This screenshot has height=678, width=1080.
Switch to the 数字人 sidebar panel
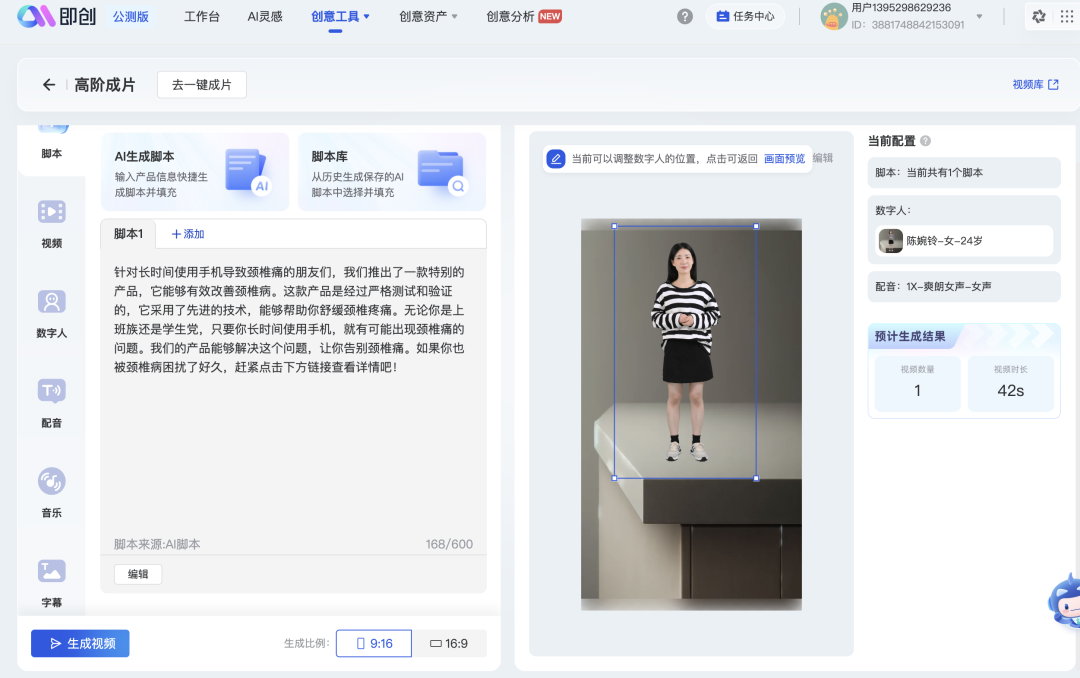51,312
